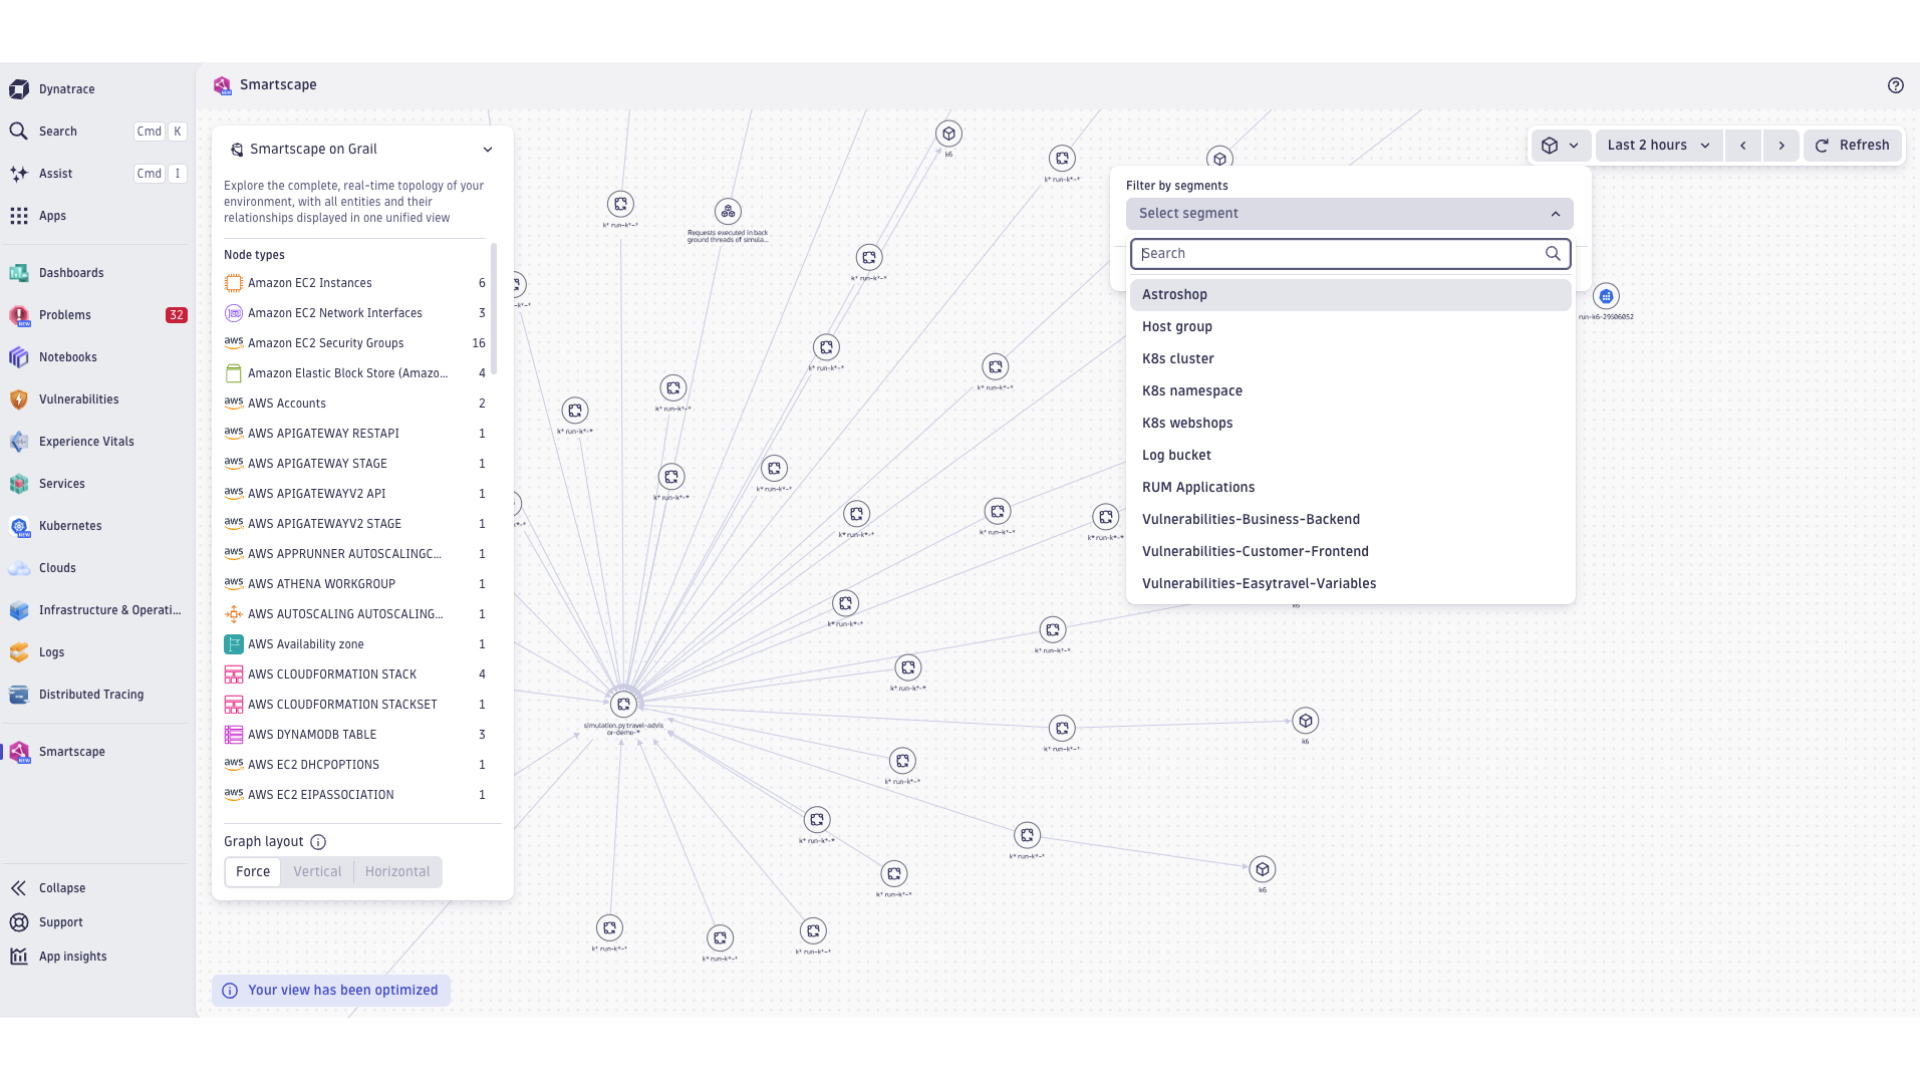The image size is (1920, 1080).
Task: Open the help question mark near Smartscape header
Action: click(1896, 85)
